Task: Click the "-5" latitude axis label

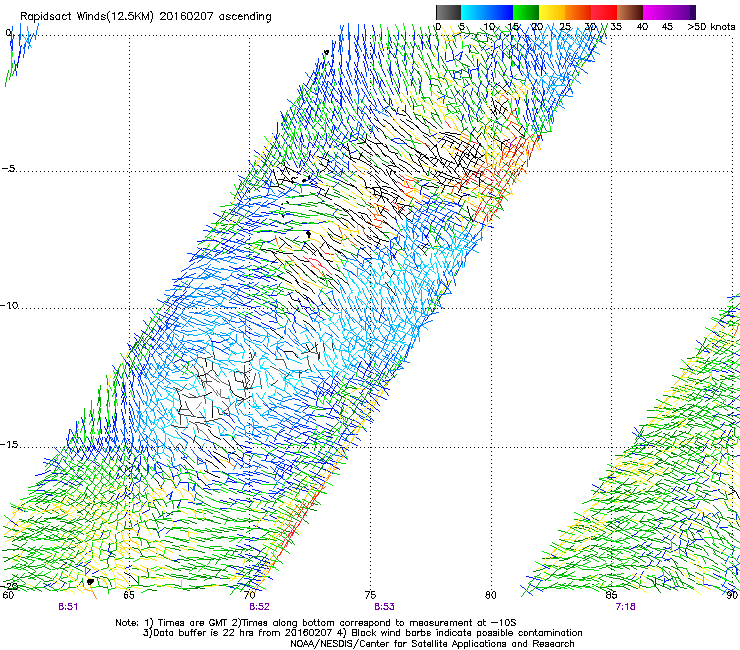Action: tap(9, 169)
